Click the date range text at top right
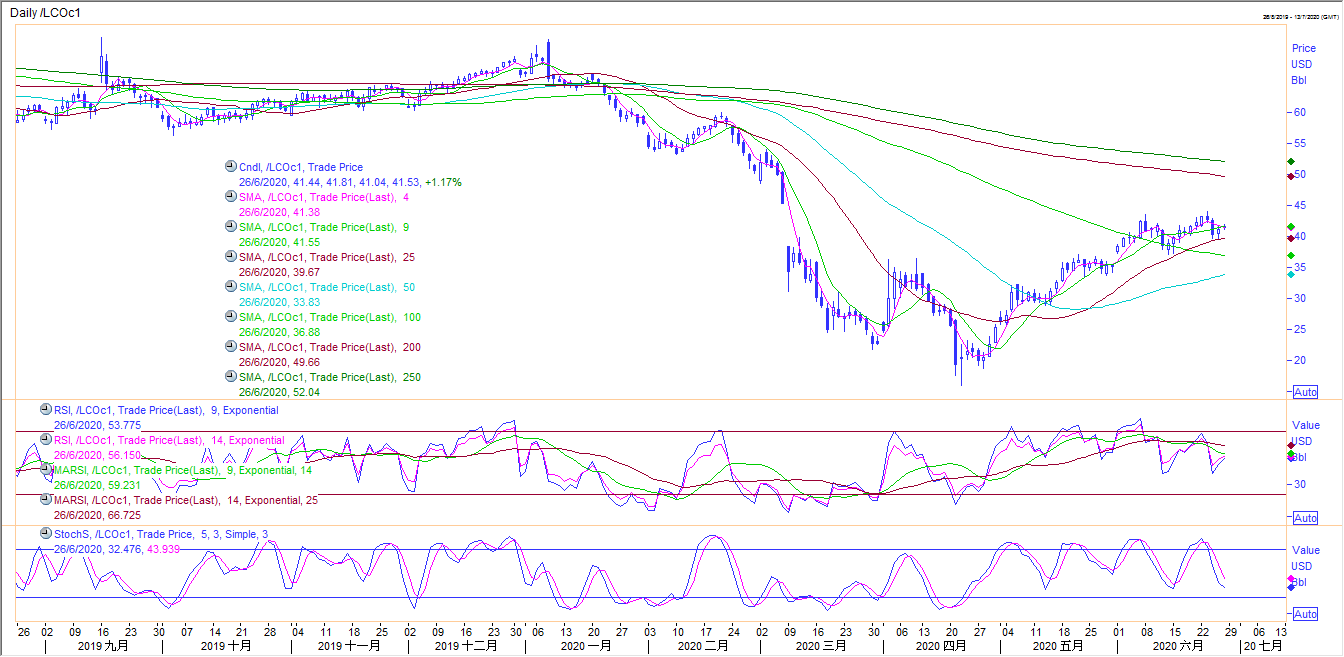Viewport: 1344px width, 657px height. pos(1301,17)
